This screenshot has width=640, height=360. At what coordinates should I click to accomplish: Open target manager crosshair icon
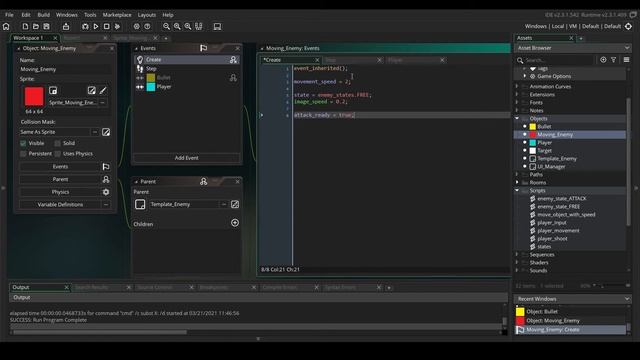pos(629,26)
